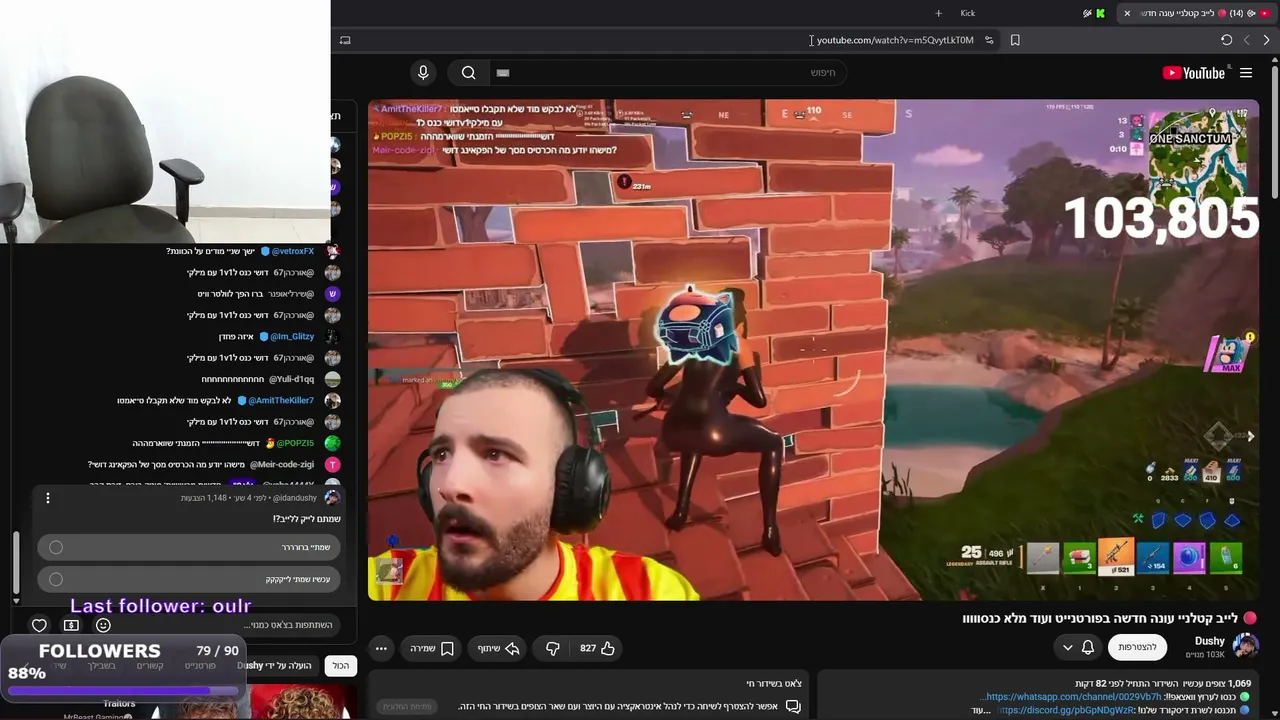The image size is (1280, 720).
Task: Click the browser address bar URL
Action: [x=895, y=40]
